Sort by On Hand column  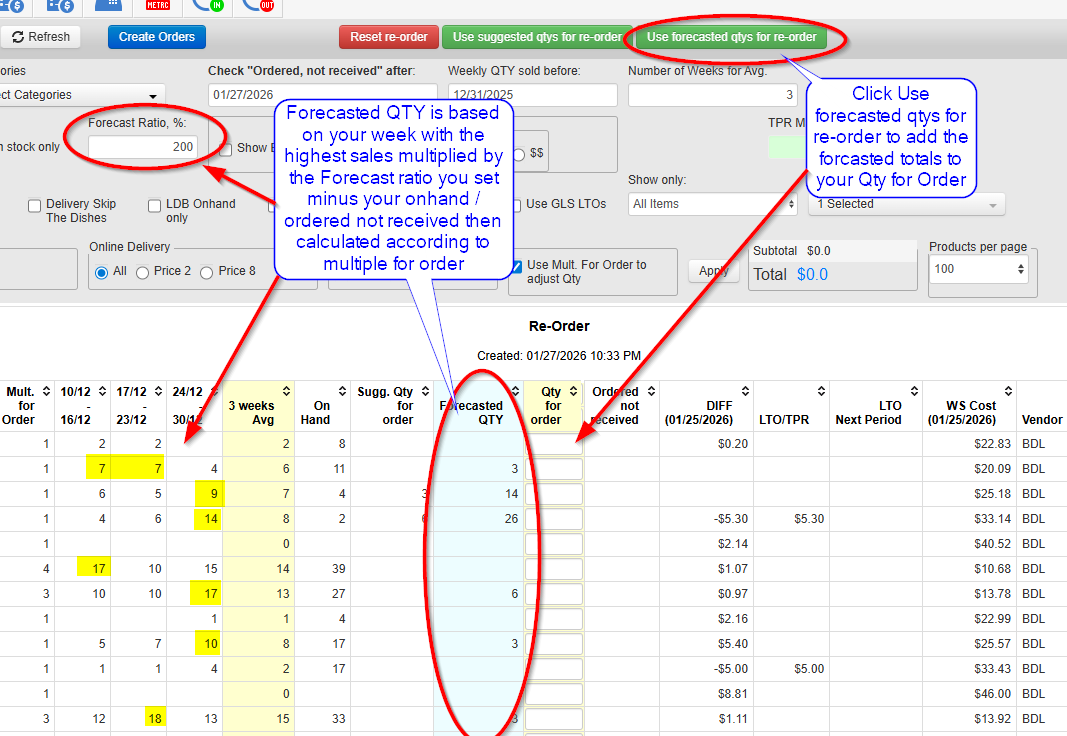(342, 391)
